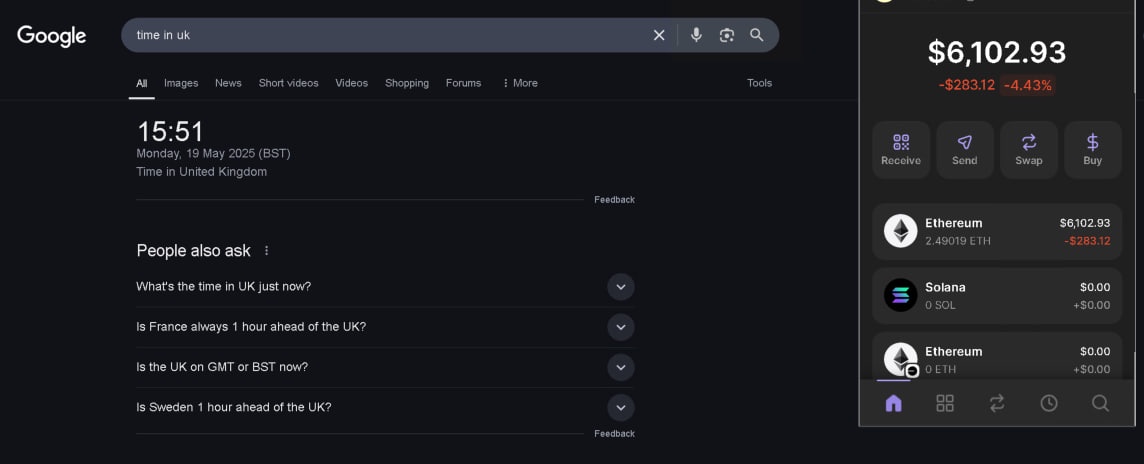This screenshot has height=464, width=1144.
Task: Expand "Is France always 1 hour ahead" question
Action: (x=620, y=327)
